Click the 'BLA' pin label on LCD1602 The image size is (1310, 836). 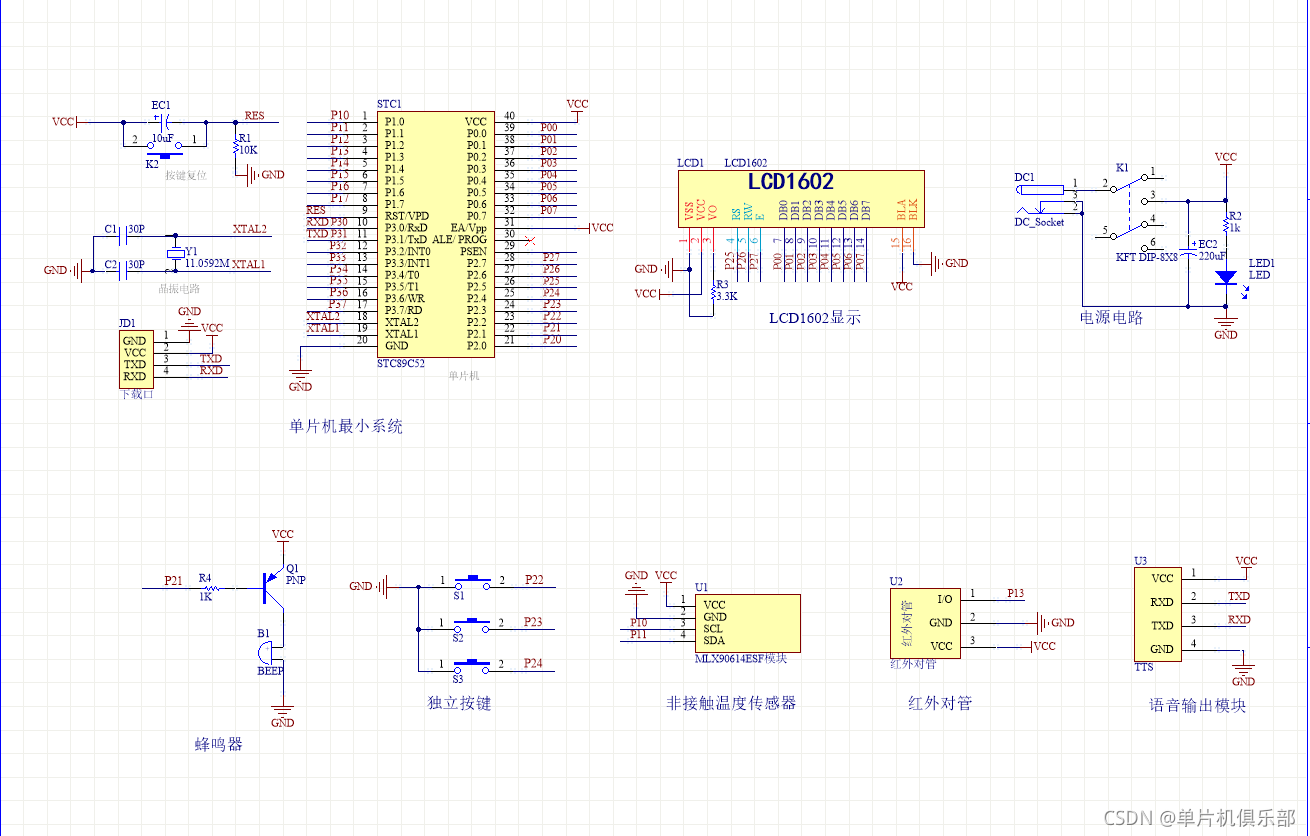tap(901, 211)
